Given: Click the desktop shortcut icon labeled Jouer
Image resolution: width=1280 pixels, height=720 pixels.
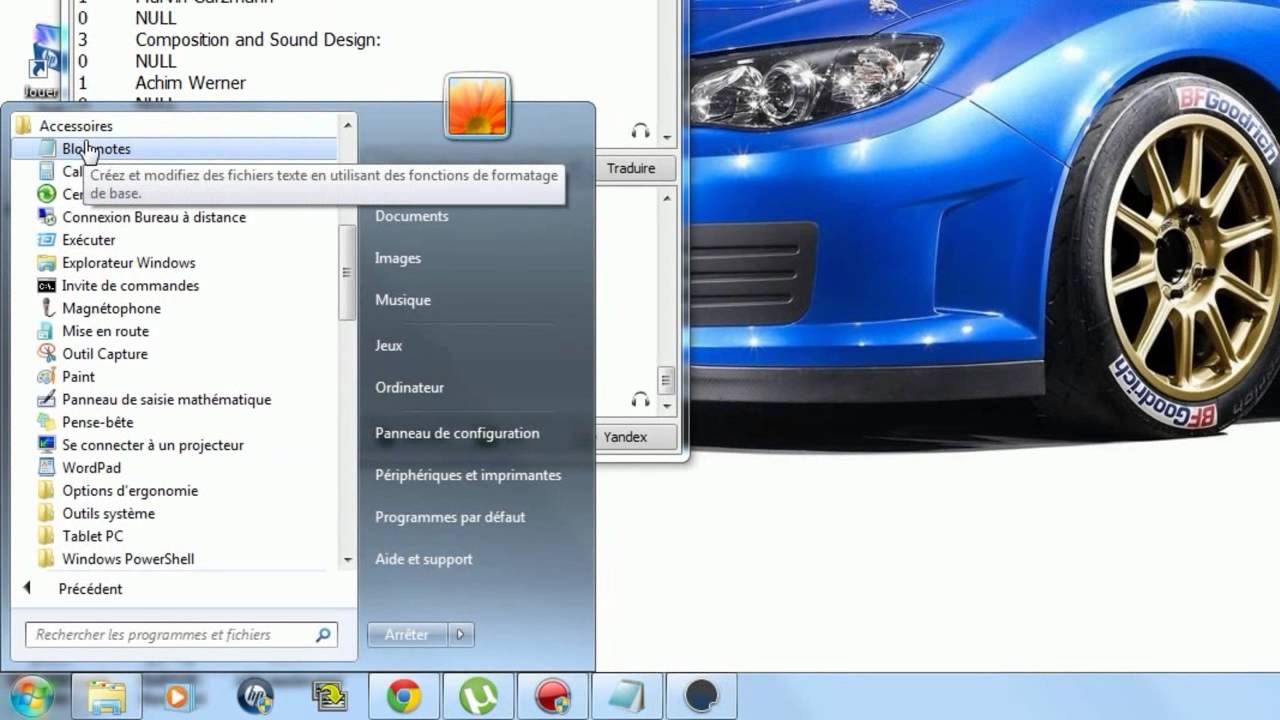Looking at the screenshot, I should coord(42,62).
